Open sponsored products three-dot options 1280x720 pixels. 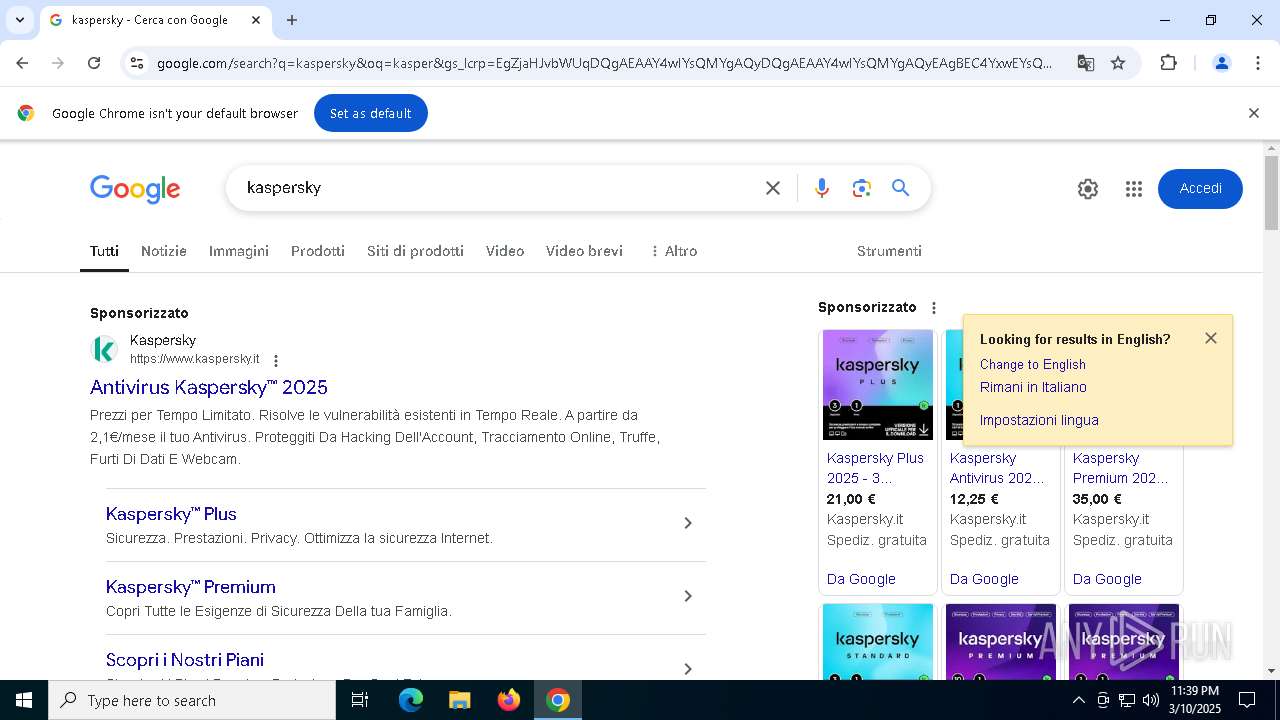click(934, 308)
